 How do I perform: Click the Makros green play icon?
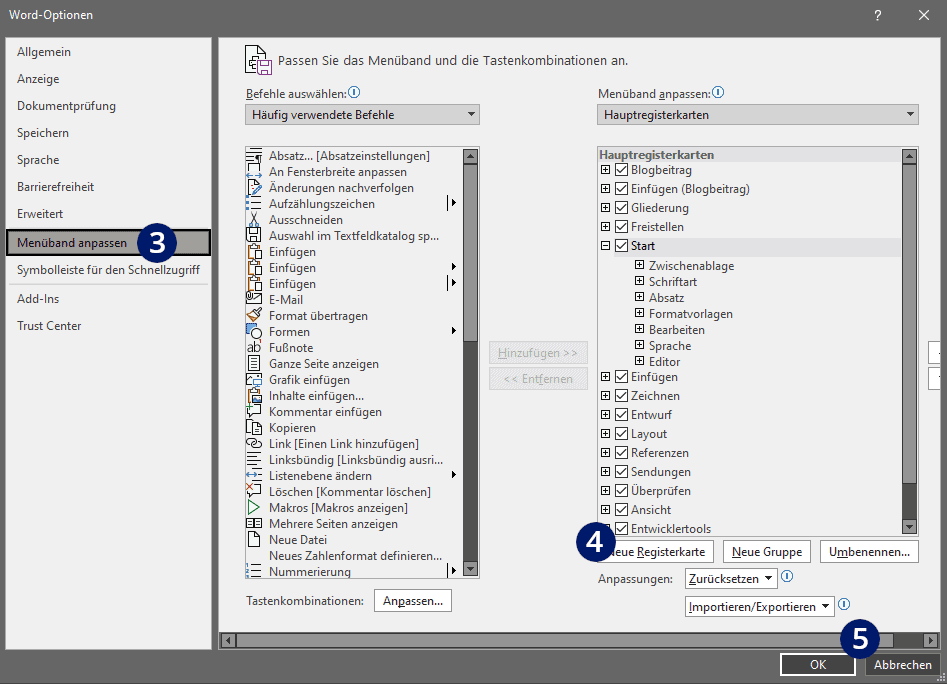pyautogui.click(x=254, y=508)
